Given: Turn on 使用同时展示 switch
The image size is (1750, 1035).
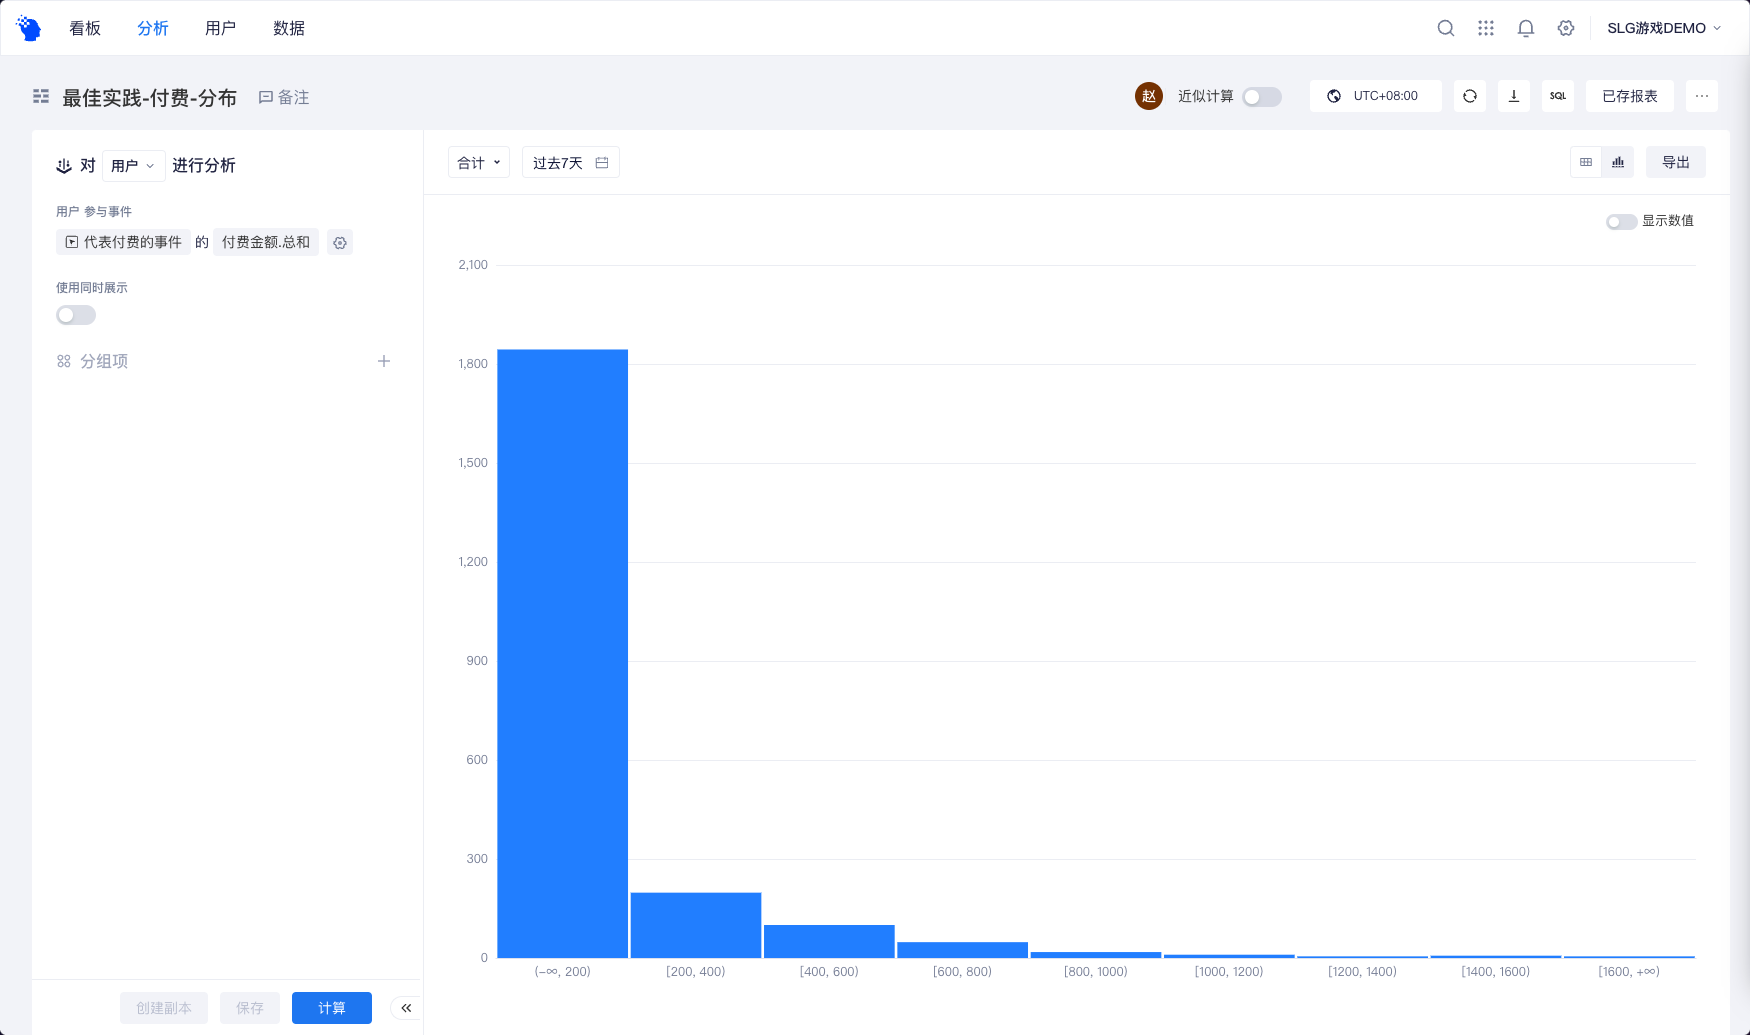Looking at the screenshot, I should tap(76, 315).
